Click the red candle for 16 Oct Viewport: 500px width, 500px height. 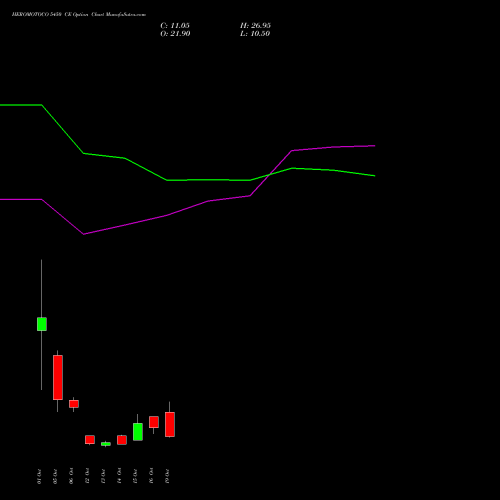(154, 422)
